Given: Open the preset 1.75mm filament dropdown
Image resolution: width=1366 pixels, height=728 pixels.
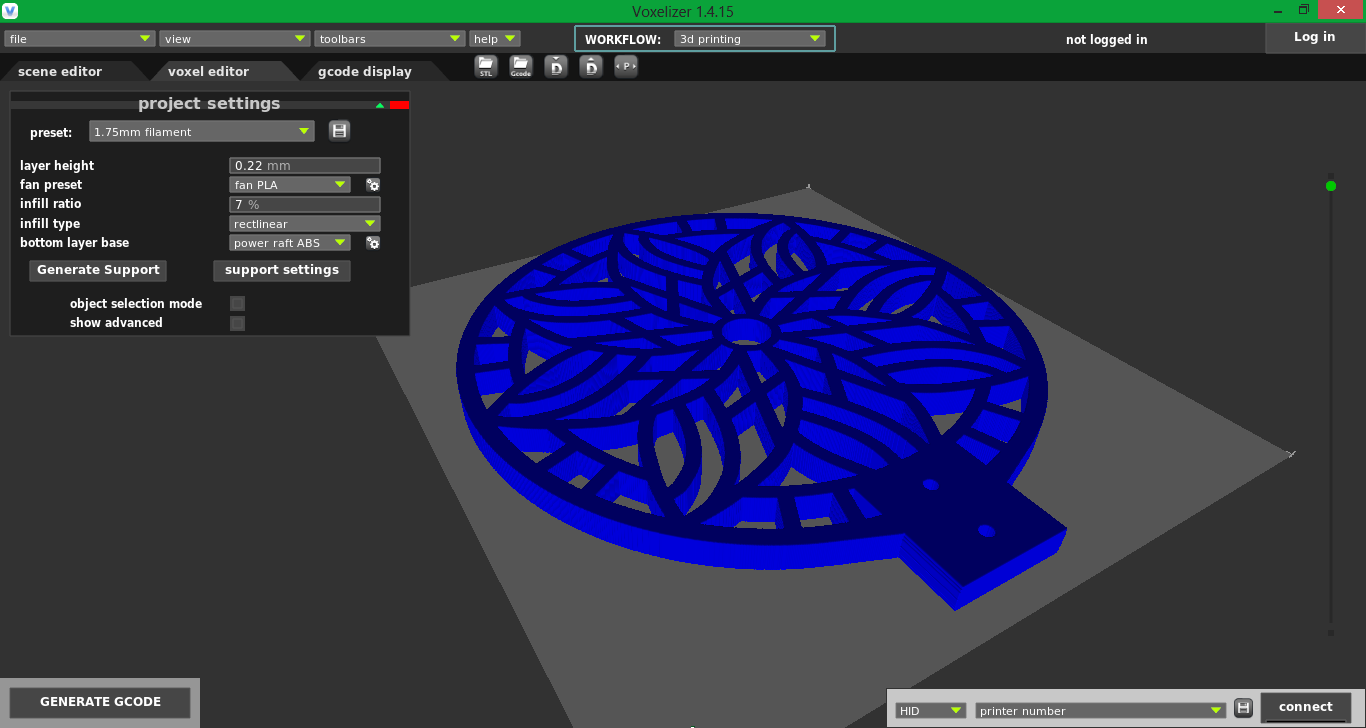Looking at the screenshot, I should (202, 131).
